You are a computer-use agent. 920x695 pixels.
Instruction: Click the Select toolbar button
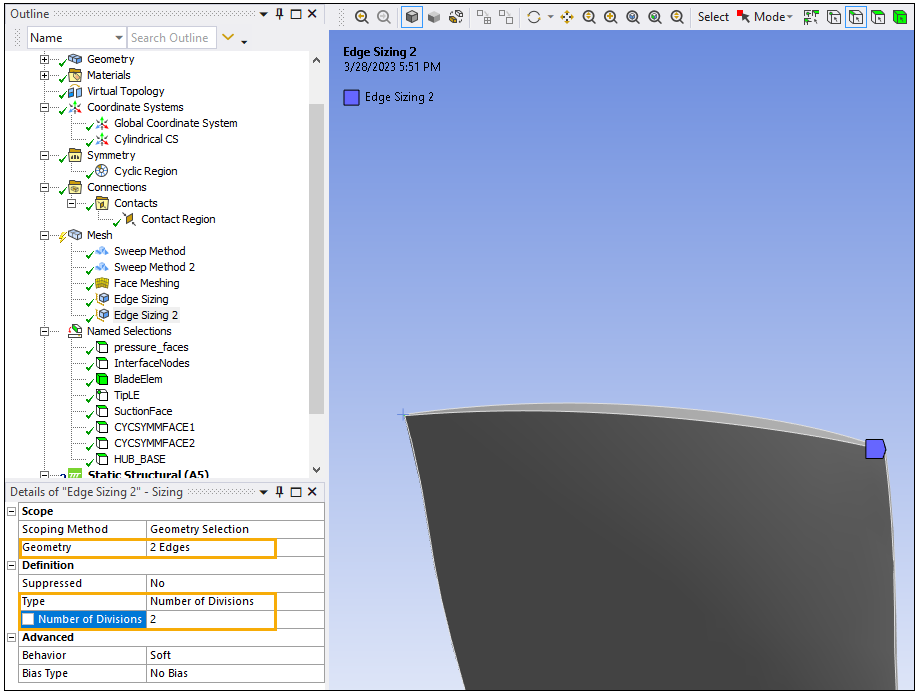point(713,17)
